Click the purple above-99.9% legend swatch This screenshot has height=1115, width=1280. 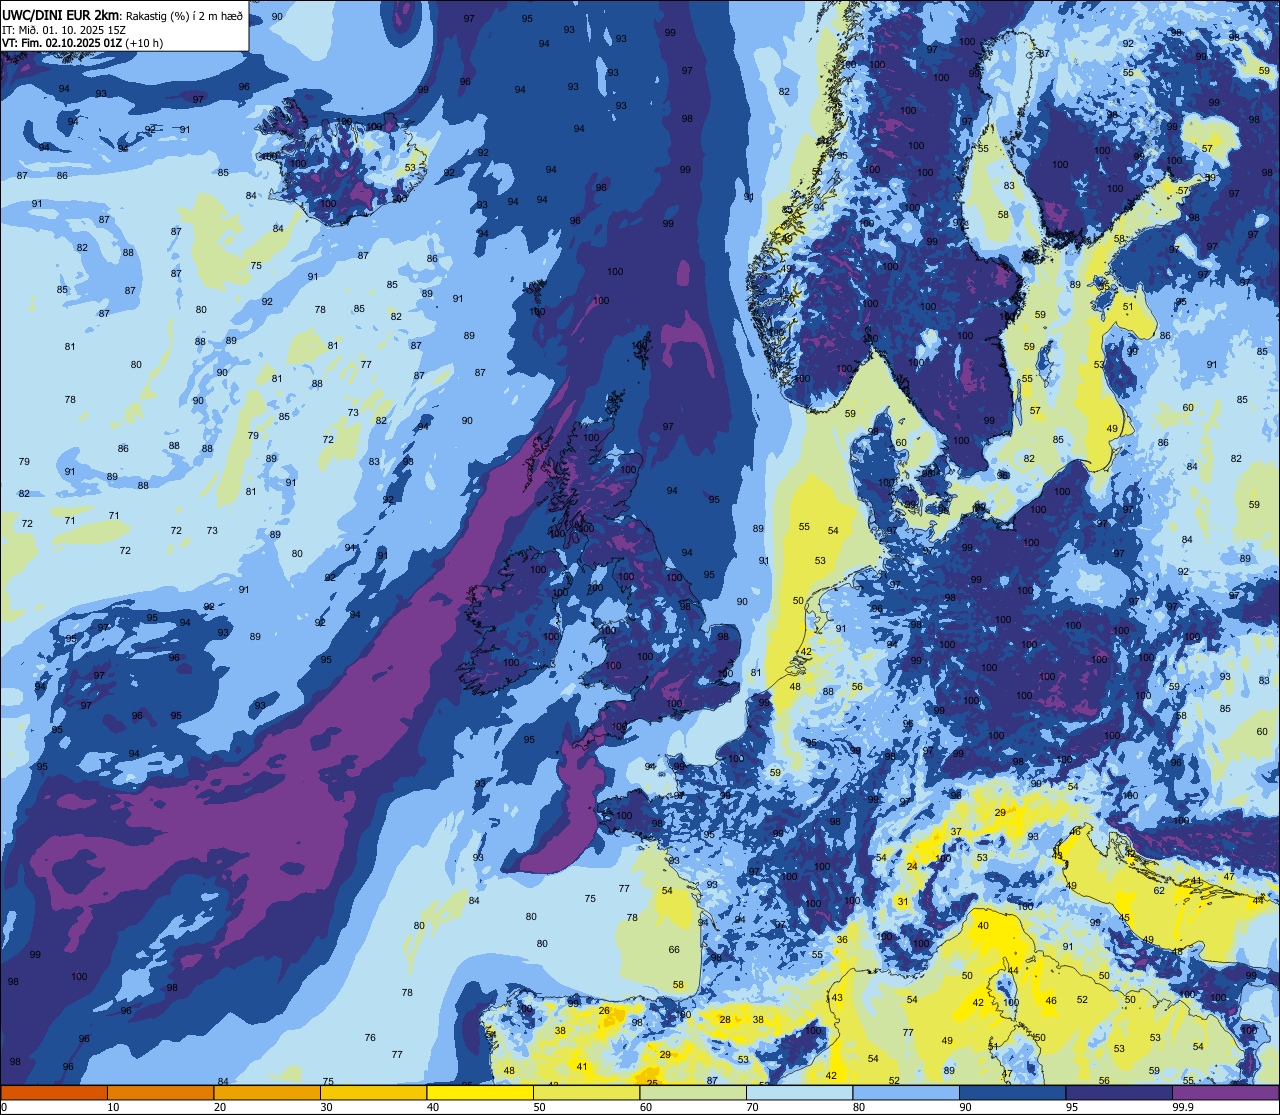(x=1225, y=1092)
